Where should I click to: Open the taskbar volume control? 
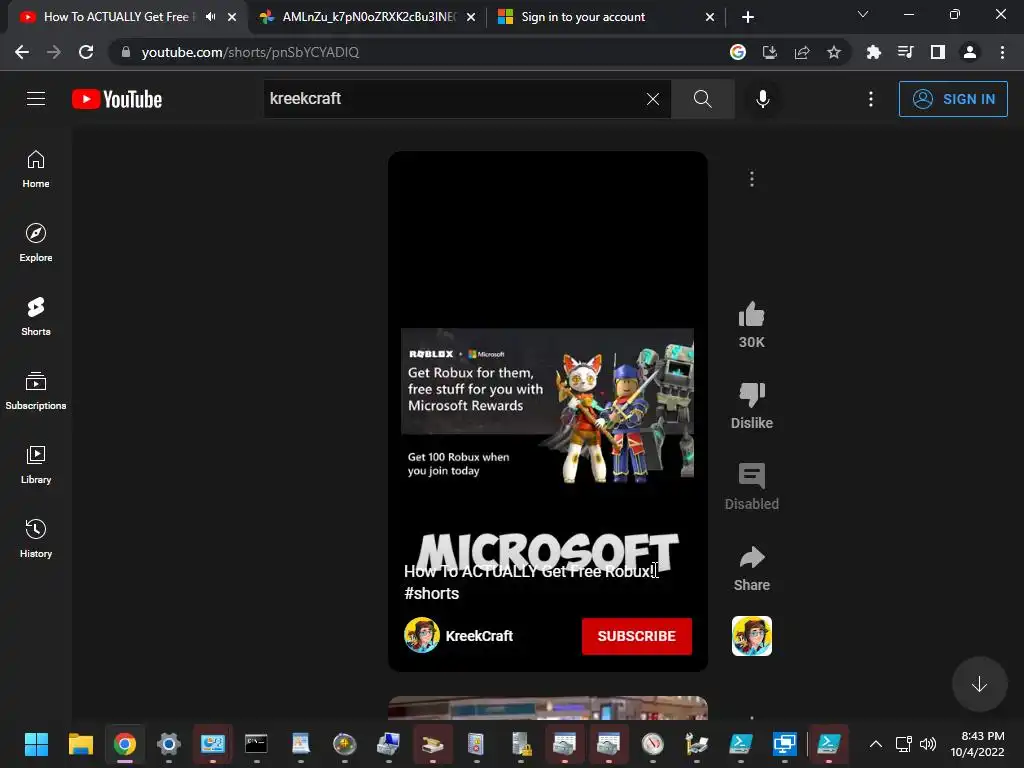928,744
